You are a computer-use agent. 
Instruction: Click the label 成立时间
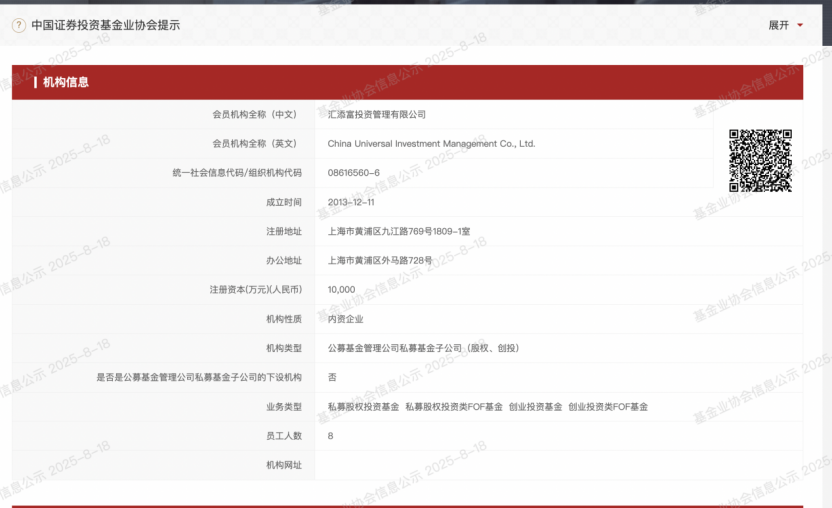coord(284,202)
